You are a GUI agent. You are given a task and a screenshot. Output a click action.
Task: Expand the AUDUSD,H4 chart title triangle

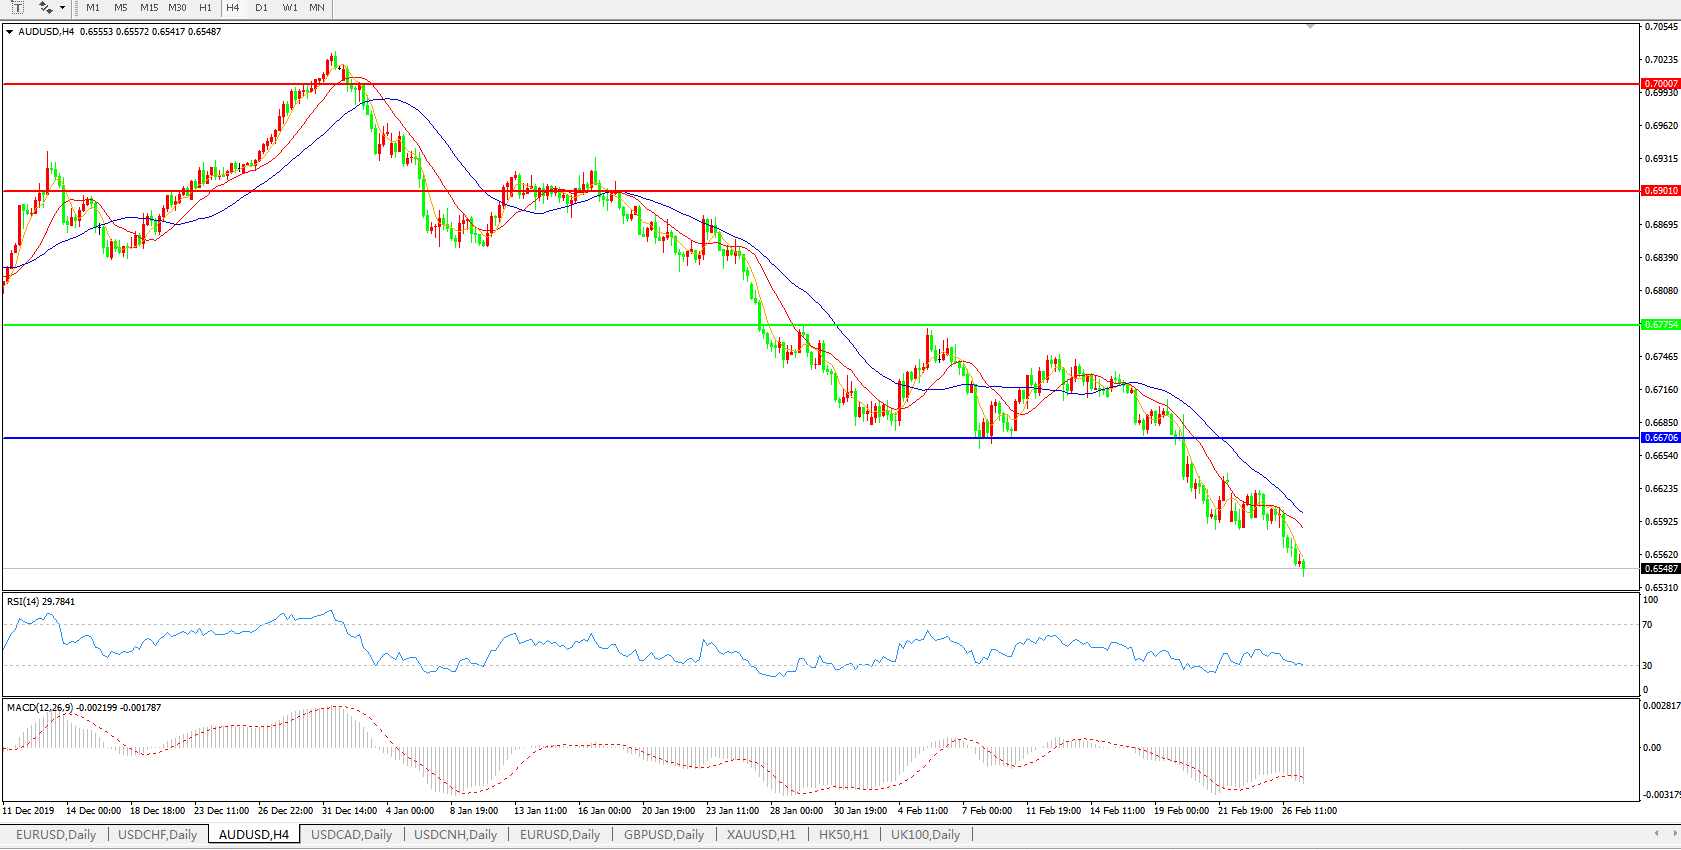tap(10, 32)
